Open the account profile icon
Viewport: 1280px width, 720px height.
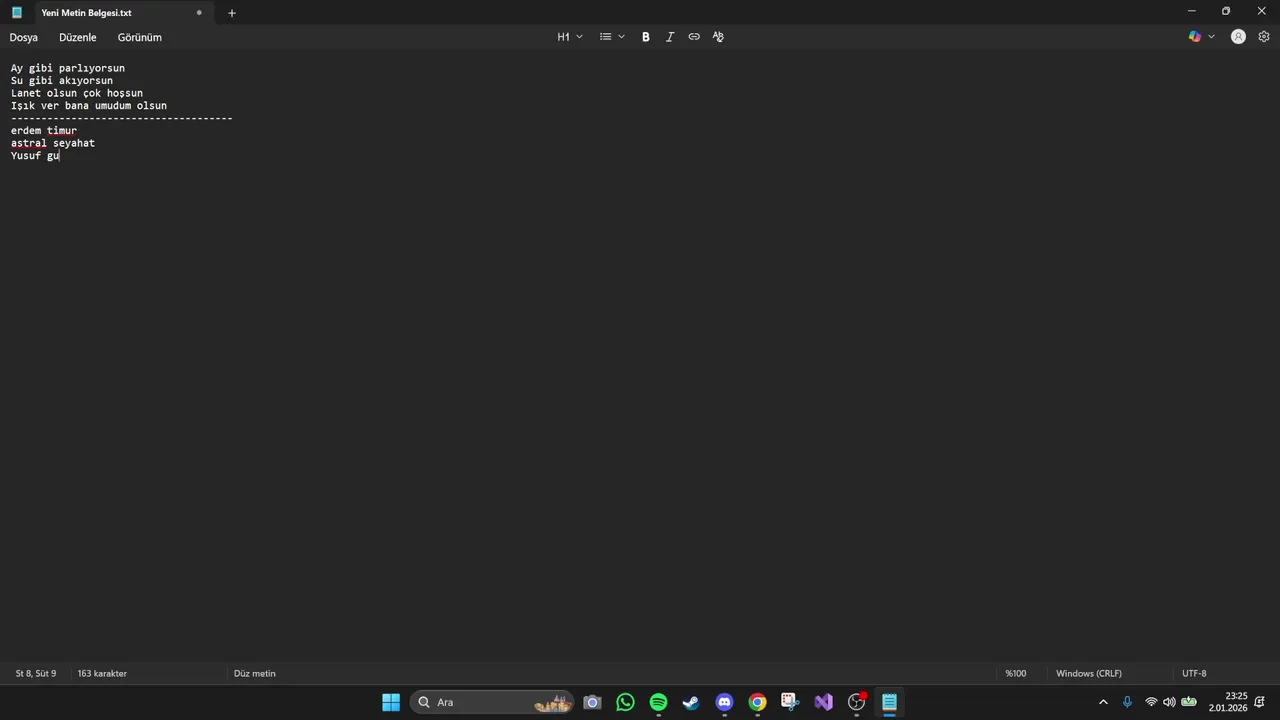point(1238,37)
